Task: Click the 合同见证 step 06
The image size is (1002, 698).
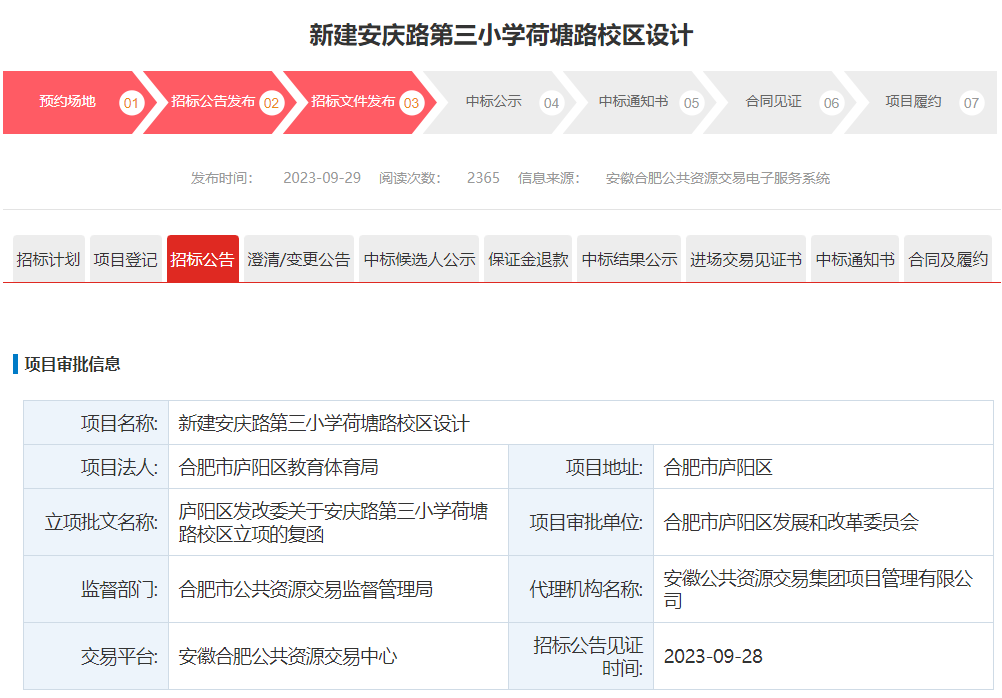Action: point(780,102)
